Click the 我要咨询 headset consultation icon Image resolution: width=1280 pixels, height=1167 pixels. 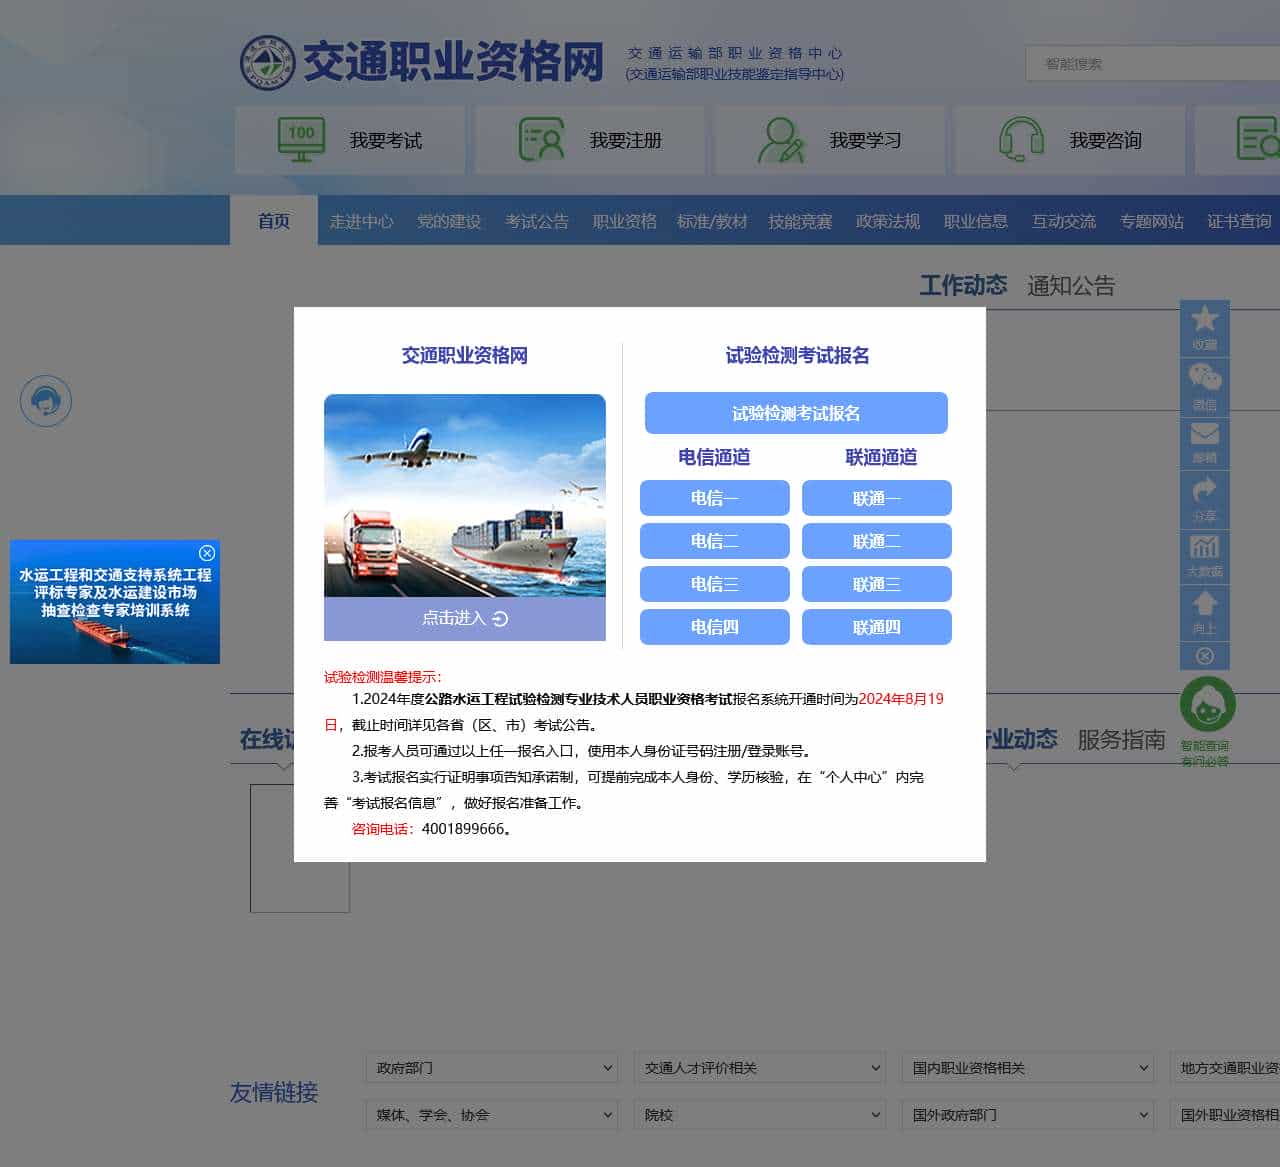coord(1019,139)
